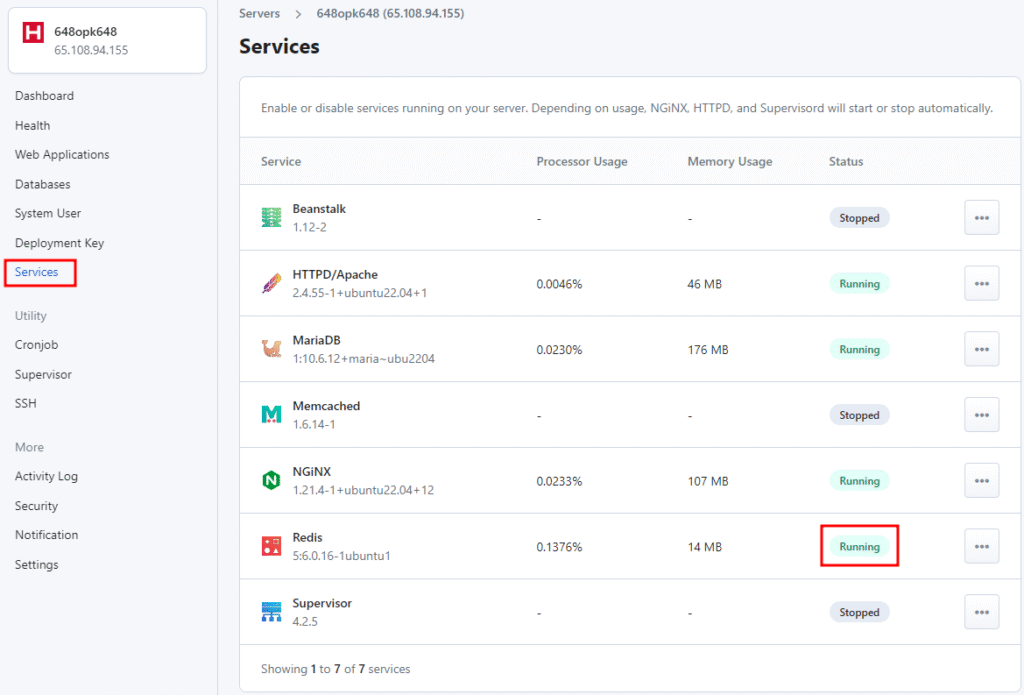Image resolution: width=1024 pixels, height=695 pixels.
Task: Click the Memcached service name
Action: pos(326,406)
